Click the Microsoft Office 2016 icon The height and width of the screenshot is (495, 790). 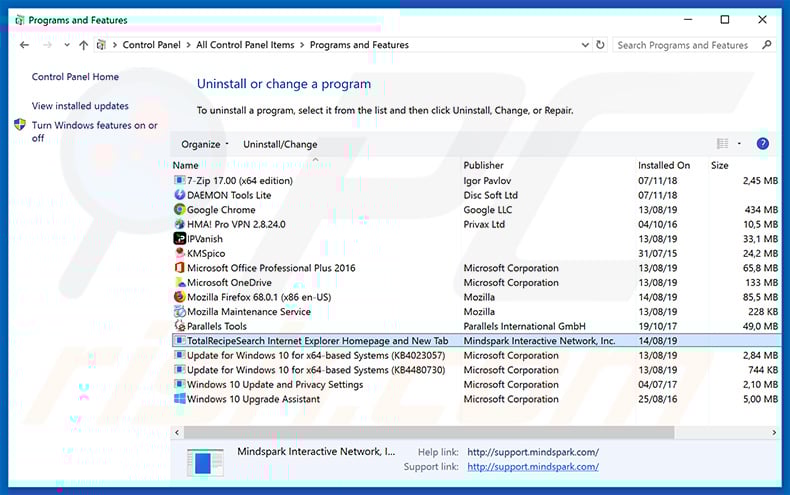point(179,268)
